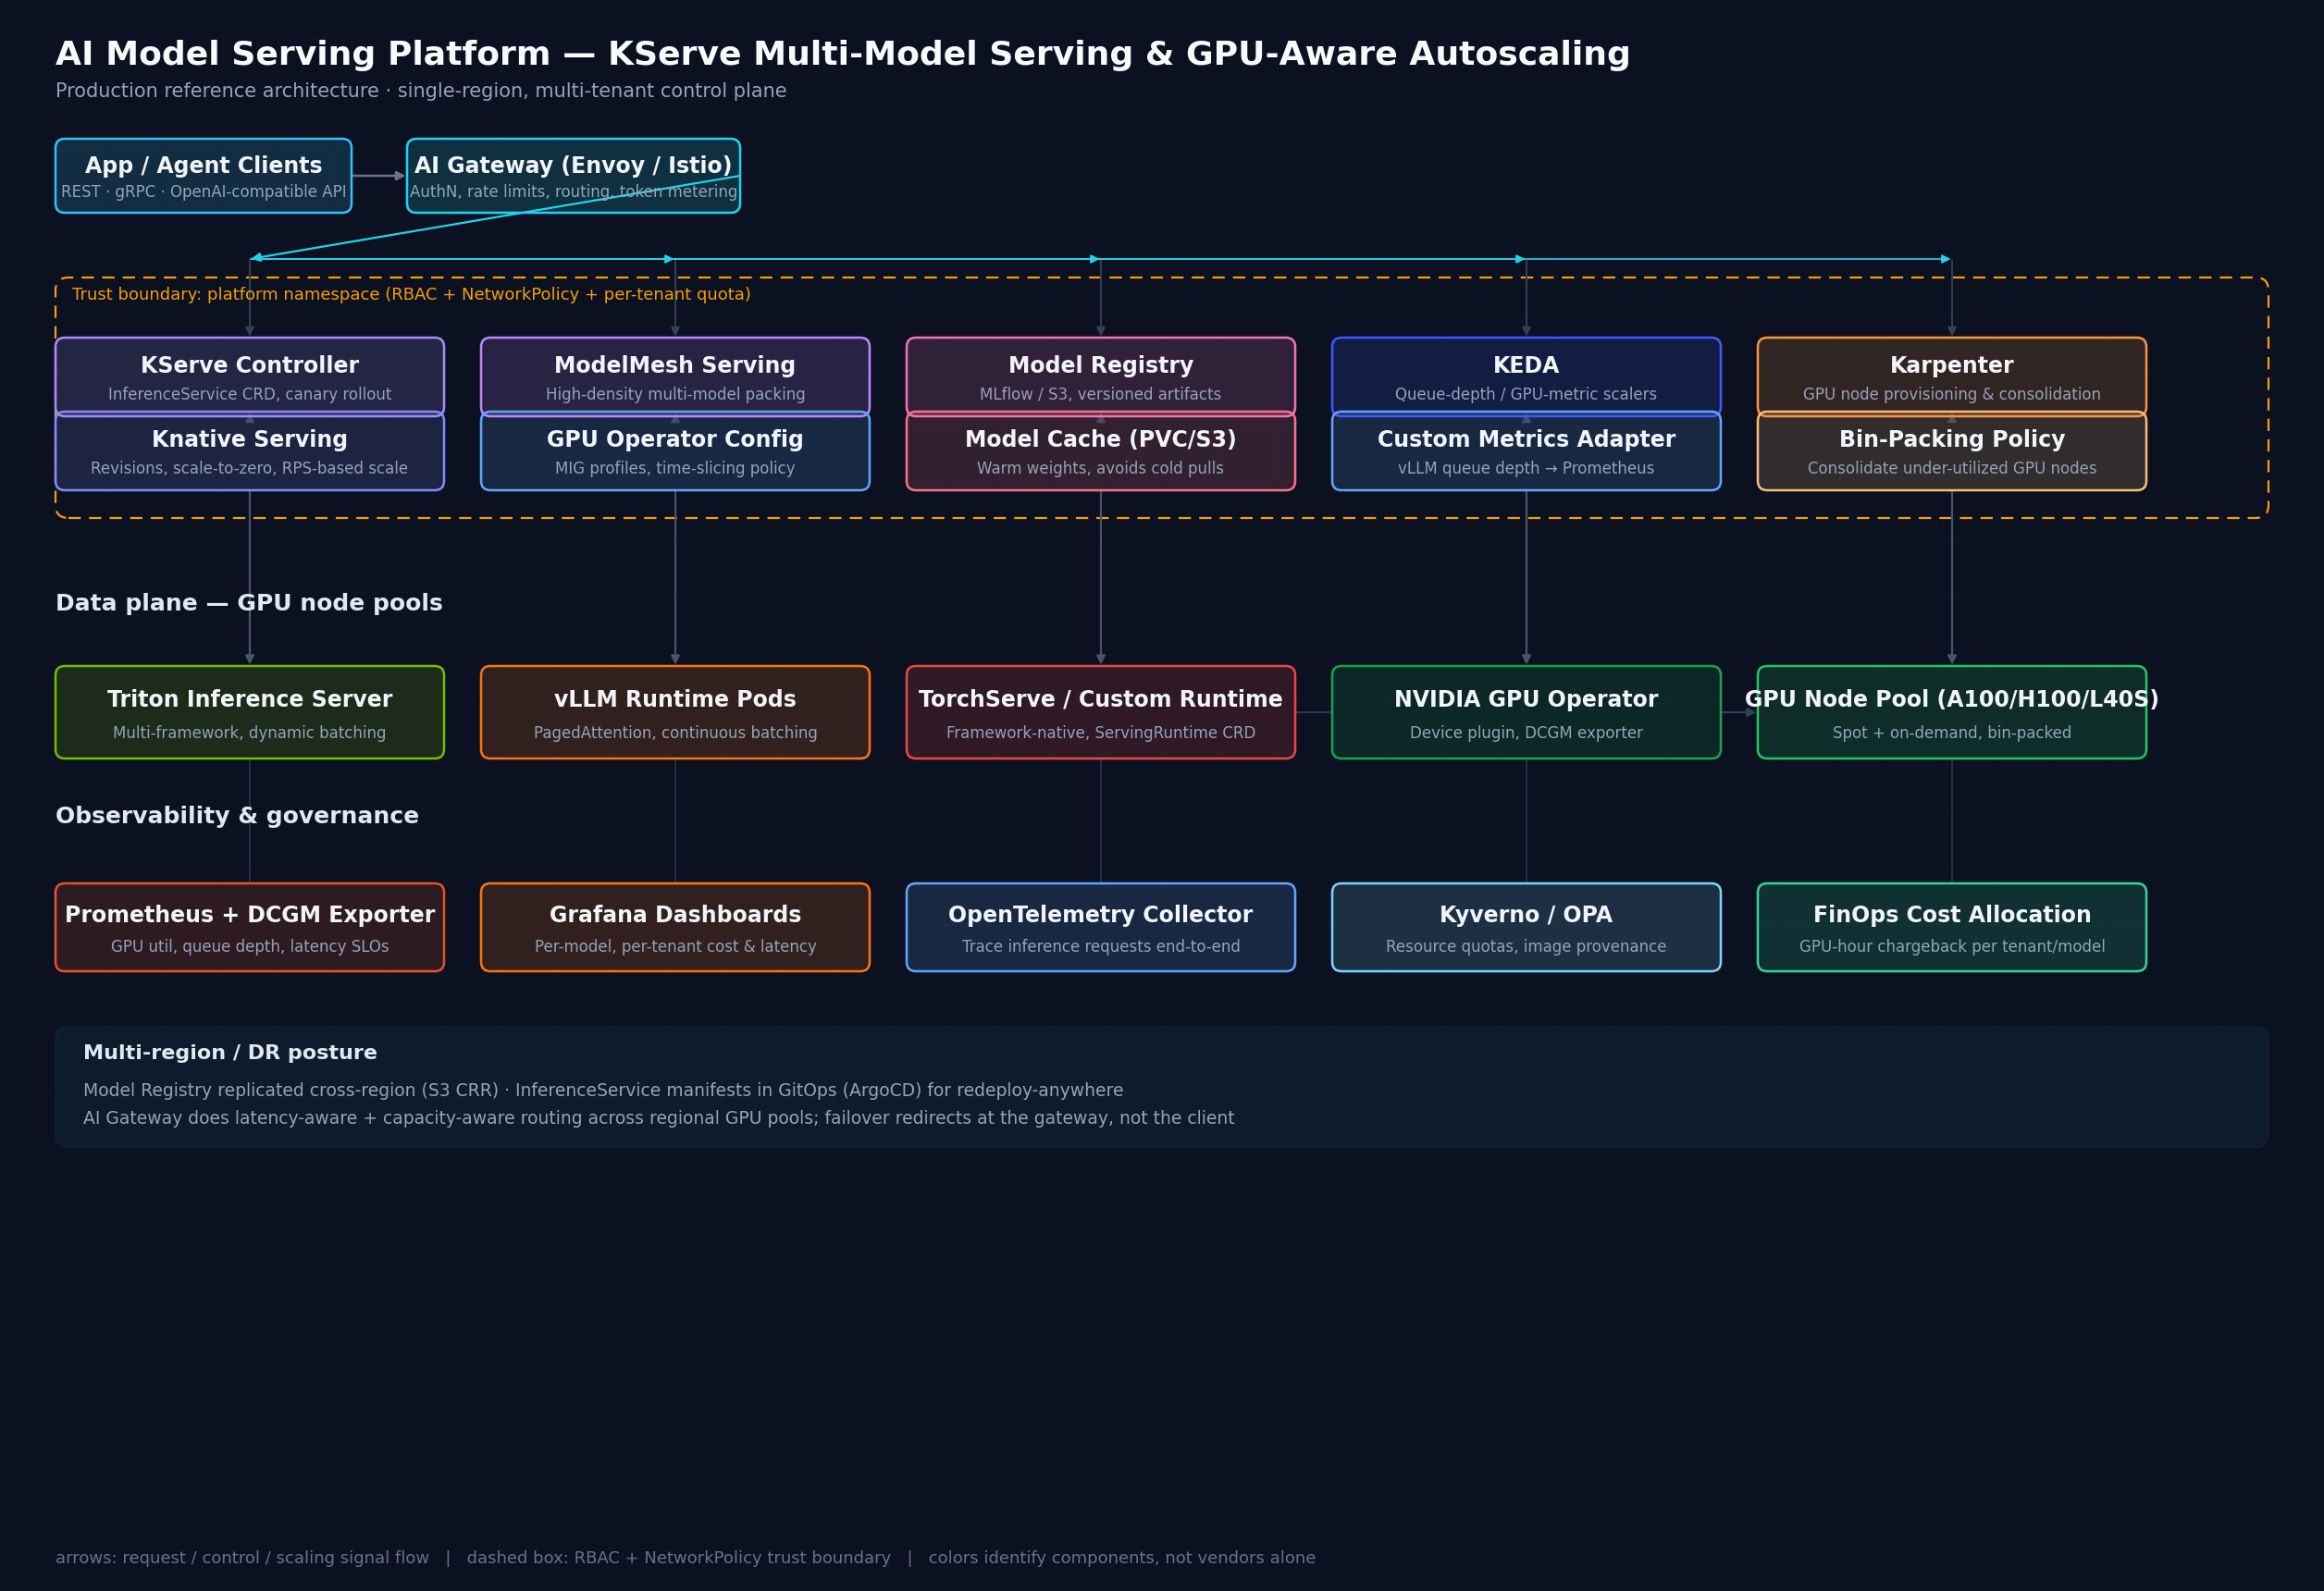Click 'InferenceService CRD, canary rollout' text
This screenshot has width=2324, height=1591.
click(249, 394)
